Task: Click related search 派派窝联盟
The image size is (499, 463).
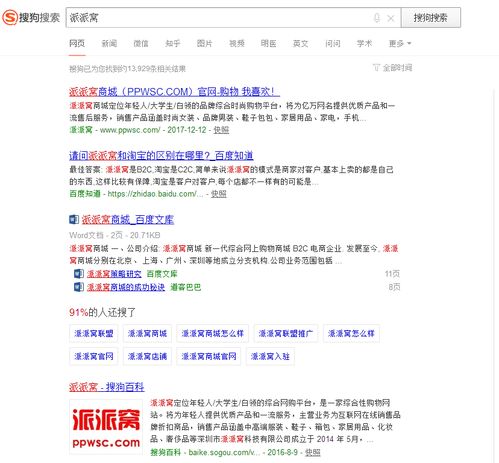Action: pos(94,333)
